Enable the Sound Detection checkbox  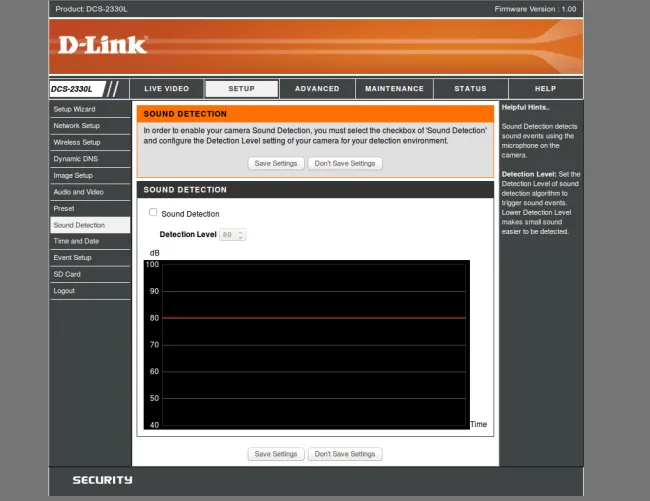(x=153, y=212)
